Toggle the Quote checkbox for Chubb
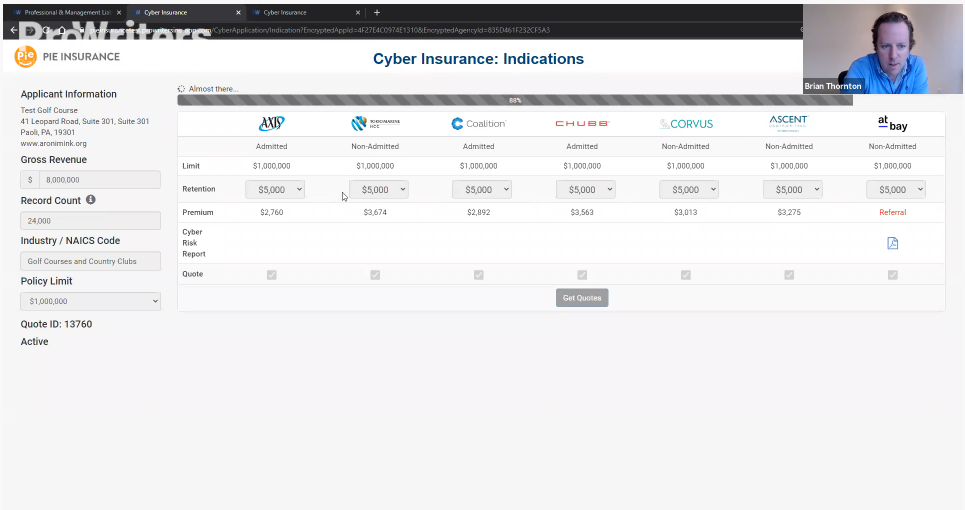The height and width of the screenshot is (510, 965). pyautogui.click(x=582, y=275)
